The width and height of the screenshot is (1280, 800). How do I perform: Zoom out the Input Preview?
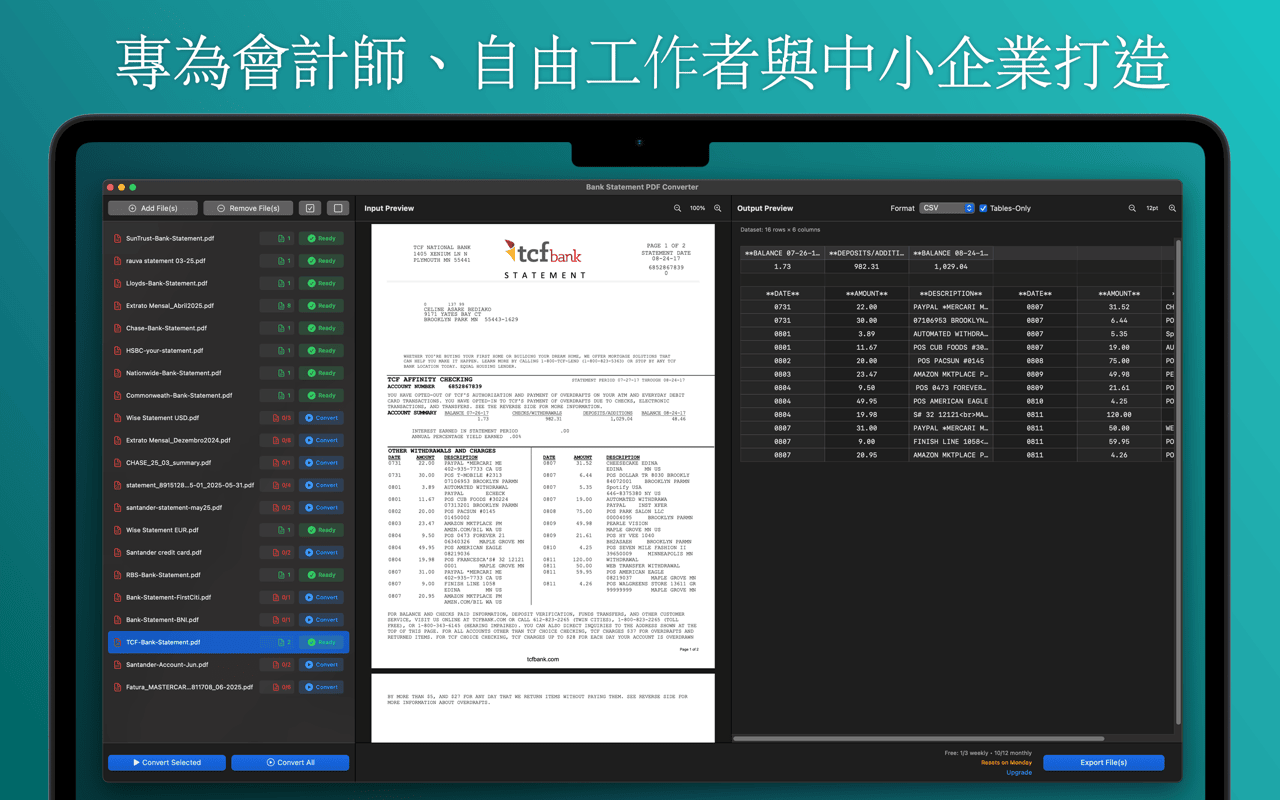click(x=677, y=208)
